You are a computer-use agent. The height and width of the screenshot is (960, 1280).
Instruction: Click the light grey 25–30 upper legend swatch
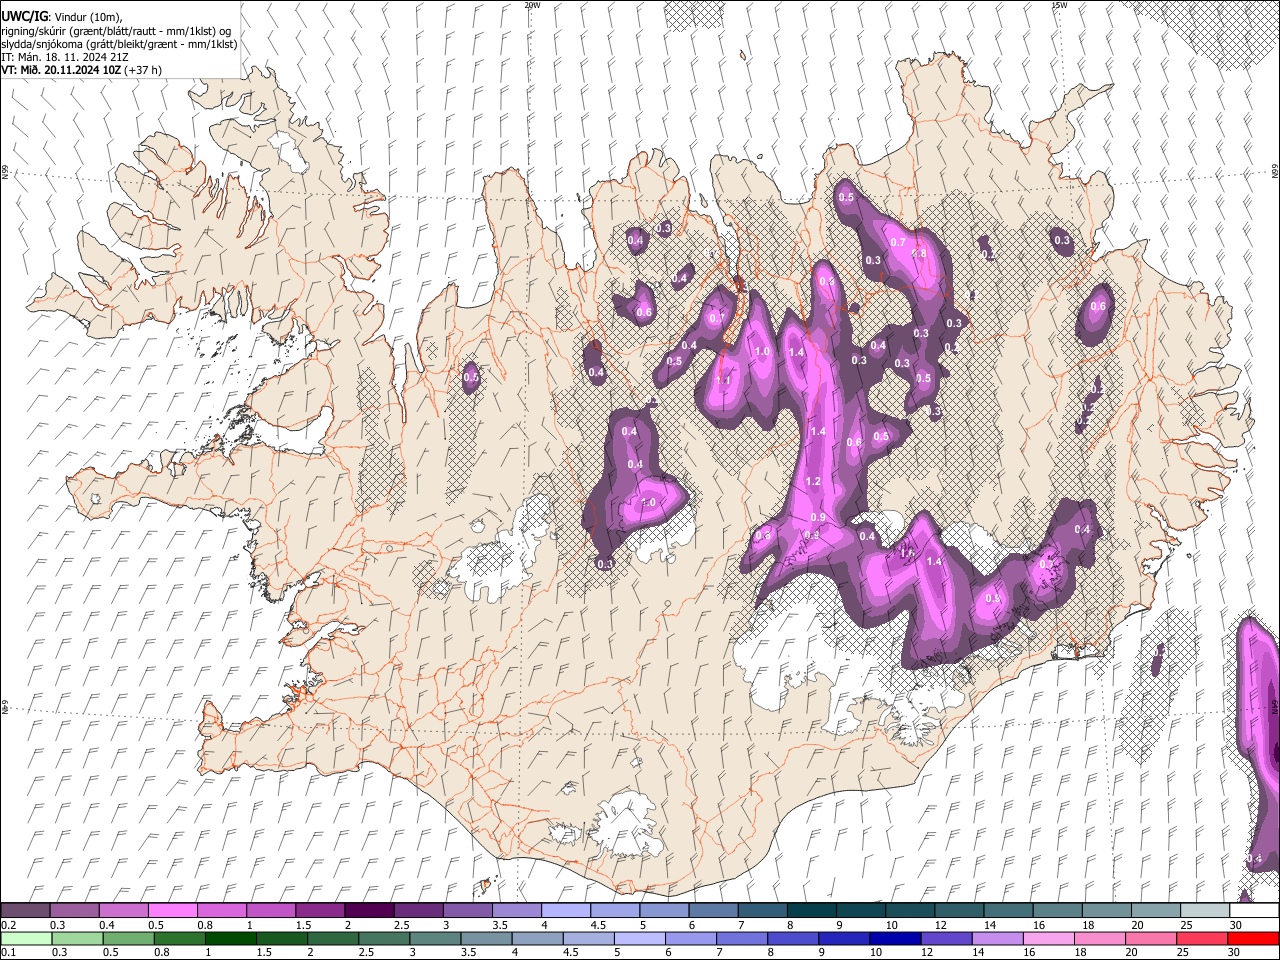tap(1204, 911)
